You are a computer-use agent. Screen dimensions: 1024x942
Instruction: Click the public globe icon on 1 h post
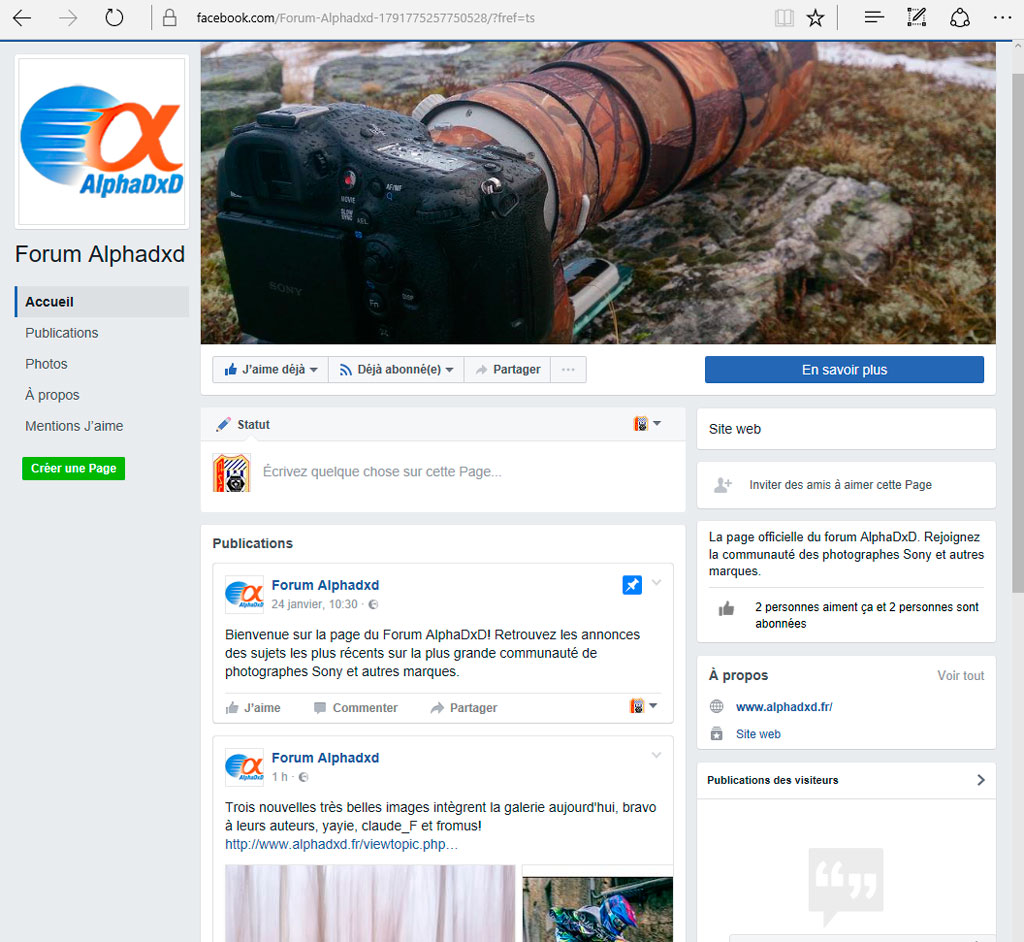[x=304, y=777]
